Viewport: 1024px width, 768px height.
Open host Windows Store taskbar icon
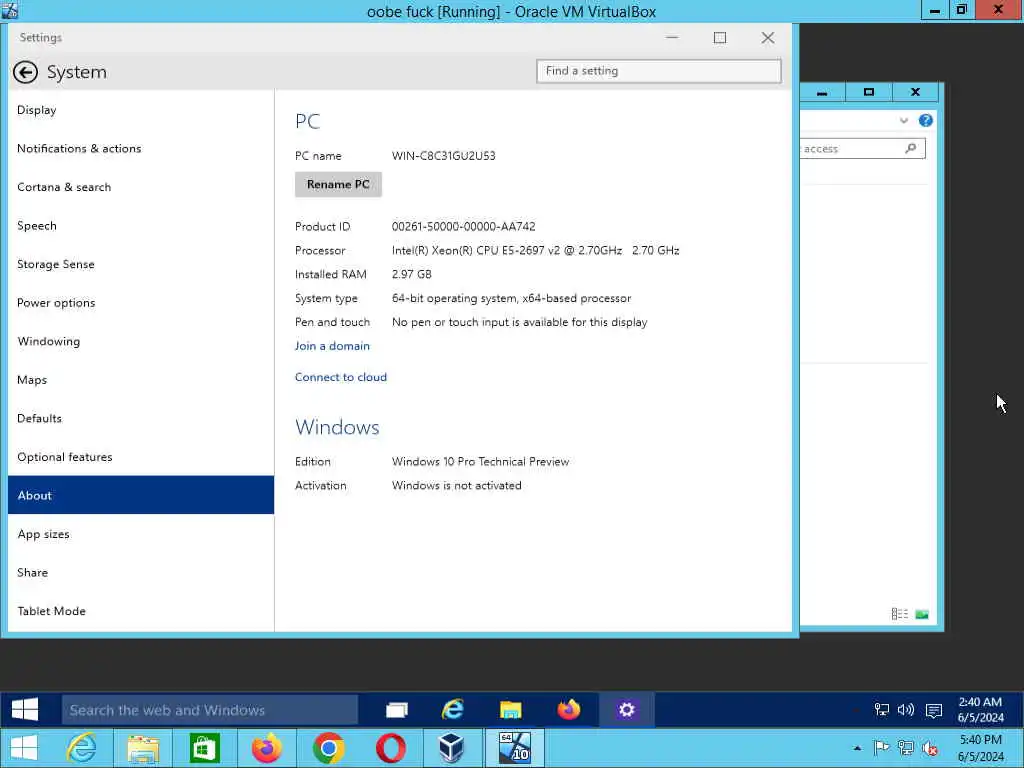coord(204,748)
